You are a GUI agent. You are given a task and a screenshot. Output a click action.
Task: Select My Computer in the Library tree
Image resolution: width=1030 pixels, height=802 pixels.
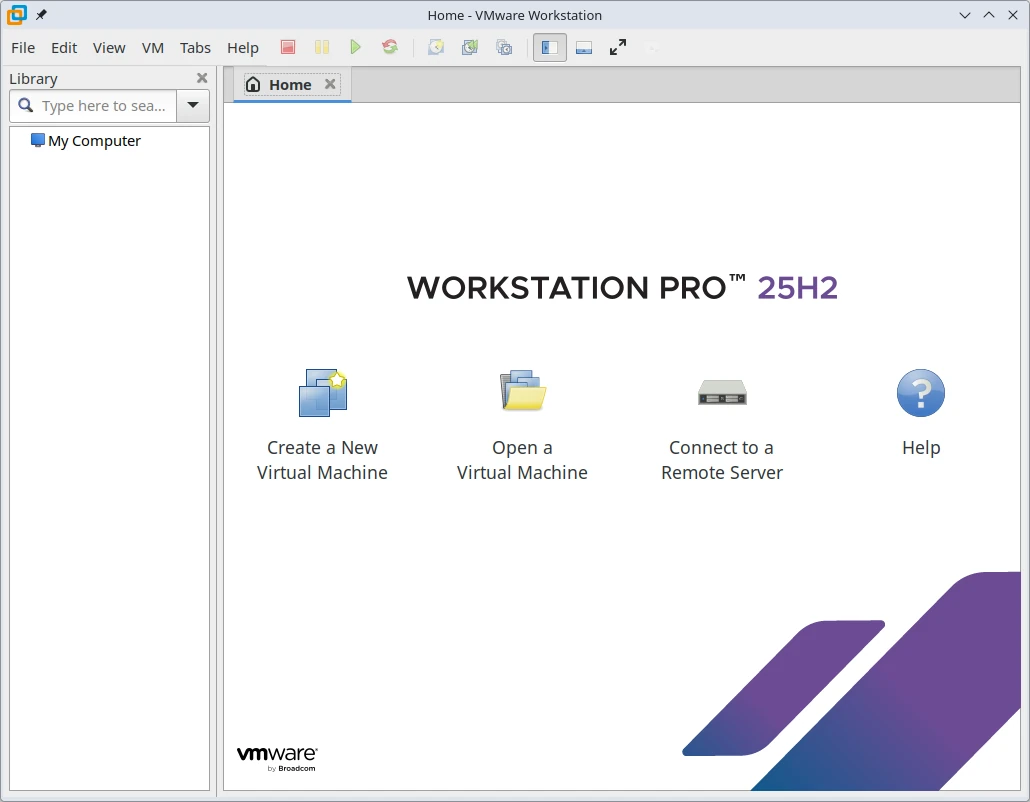point(91,140)
